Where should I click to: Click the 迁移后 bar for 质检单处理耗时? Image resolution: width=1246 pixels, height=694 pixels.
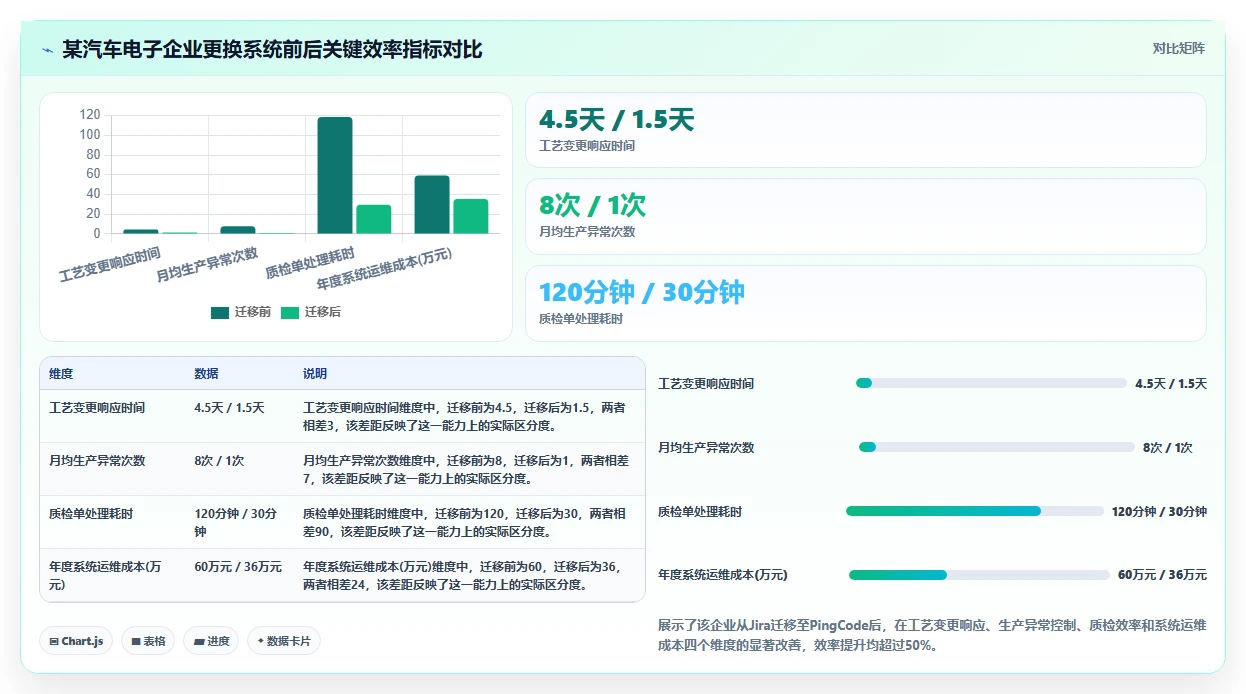point(374,219)
